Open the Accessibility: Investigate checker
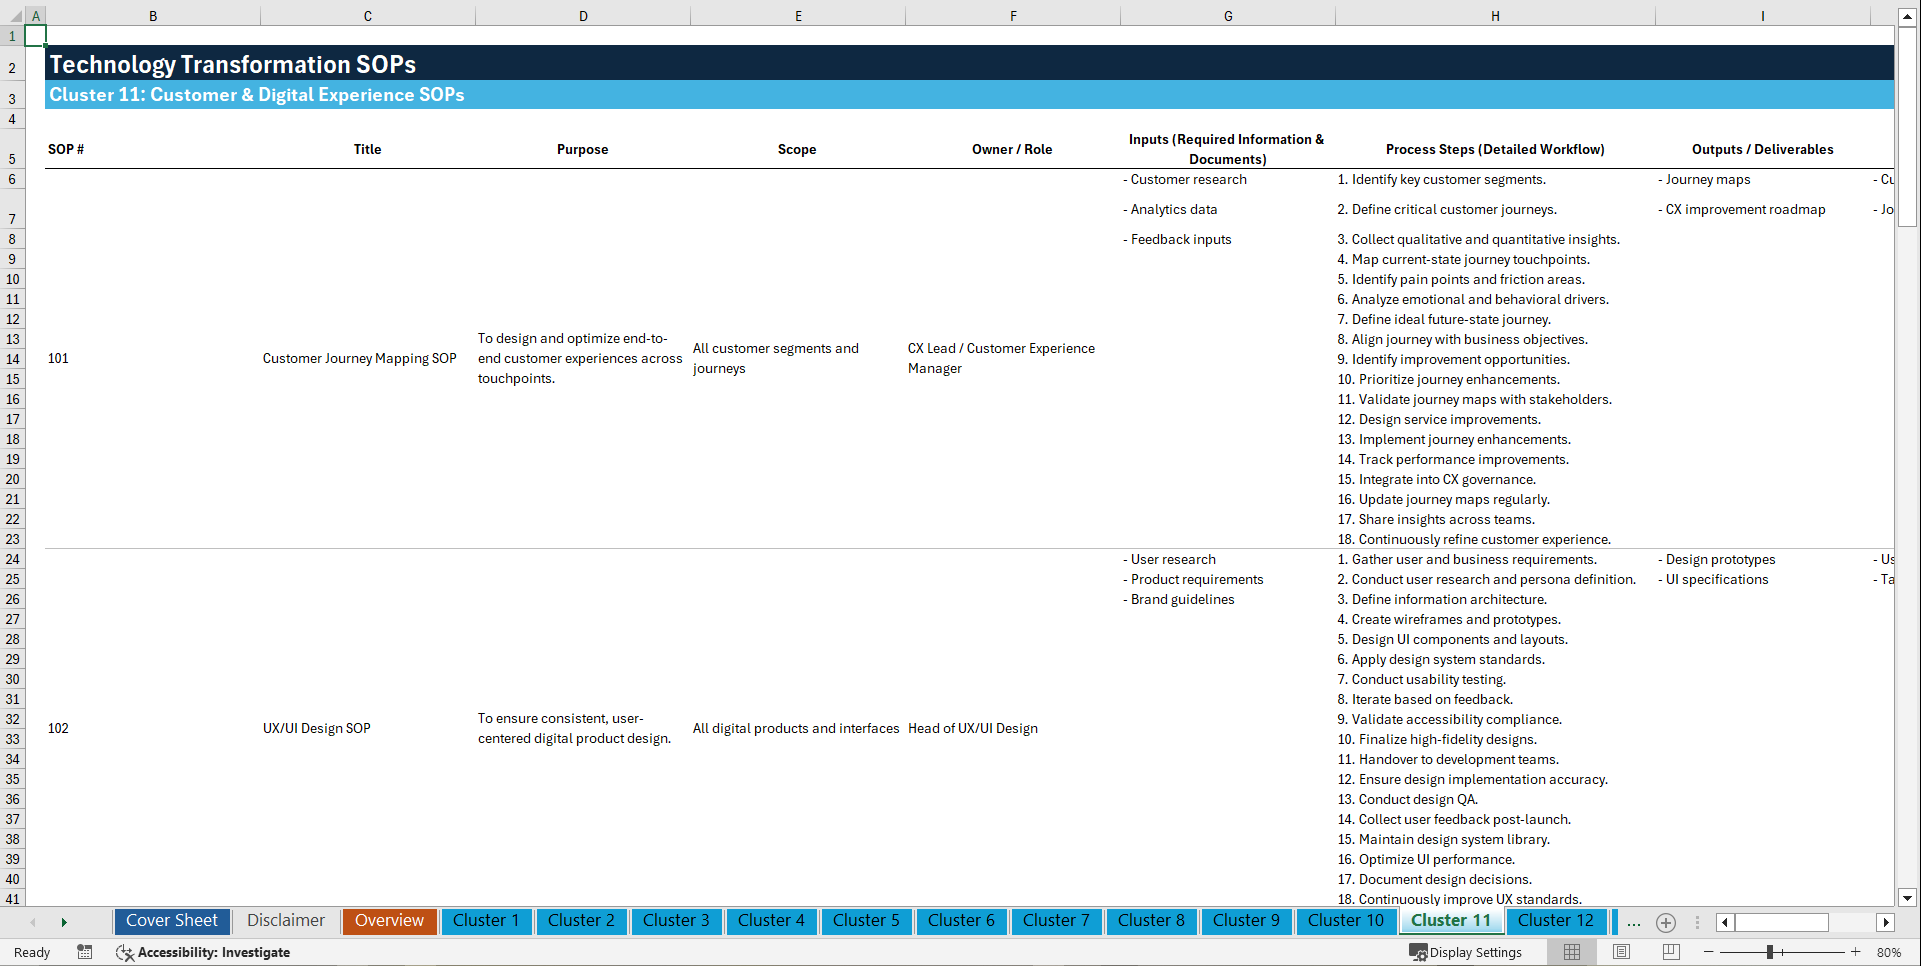This screenshot has width=1921, height=966. coord(204,952)
